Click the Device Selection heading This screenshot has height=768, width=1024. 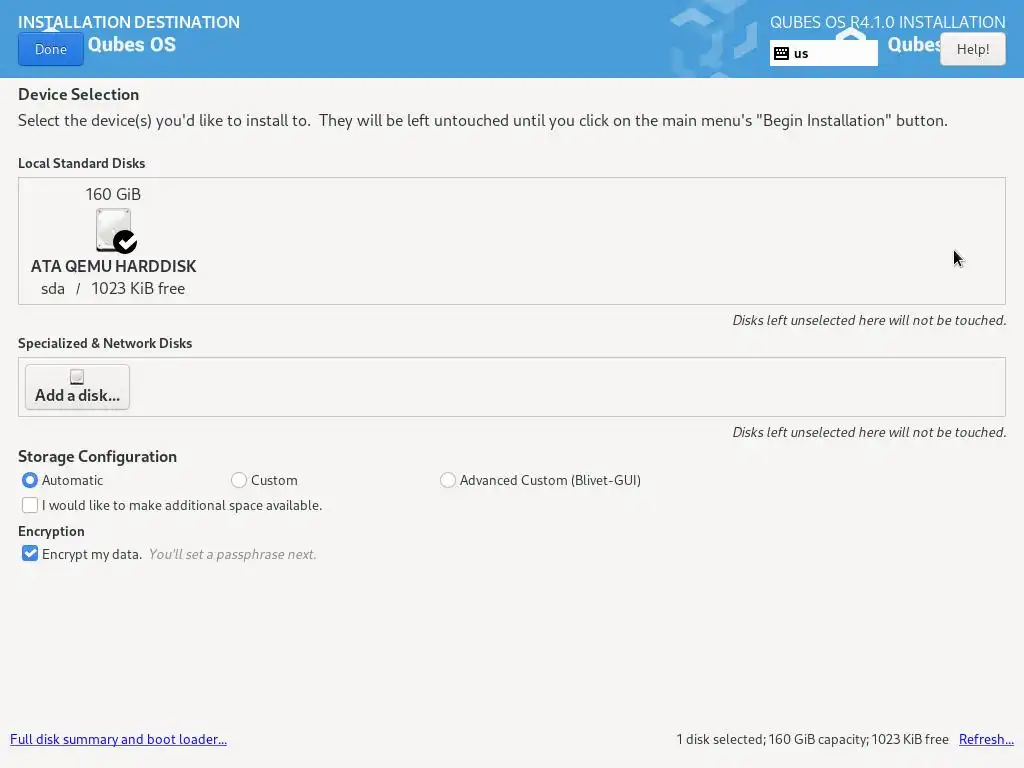coord(78,94)
